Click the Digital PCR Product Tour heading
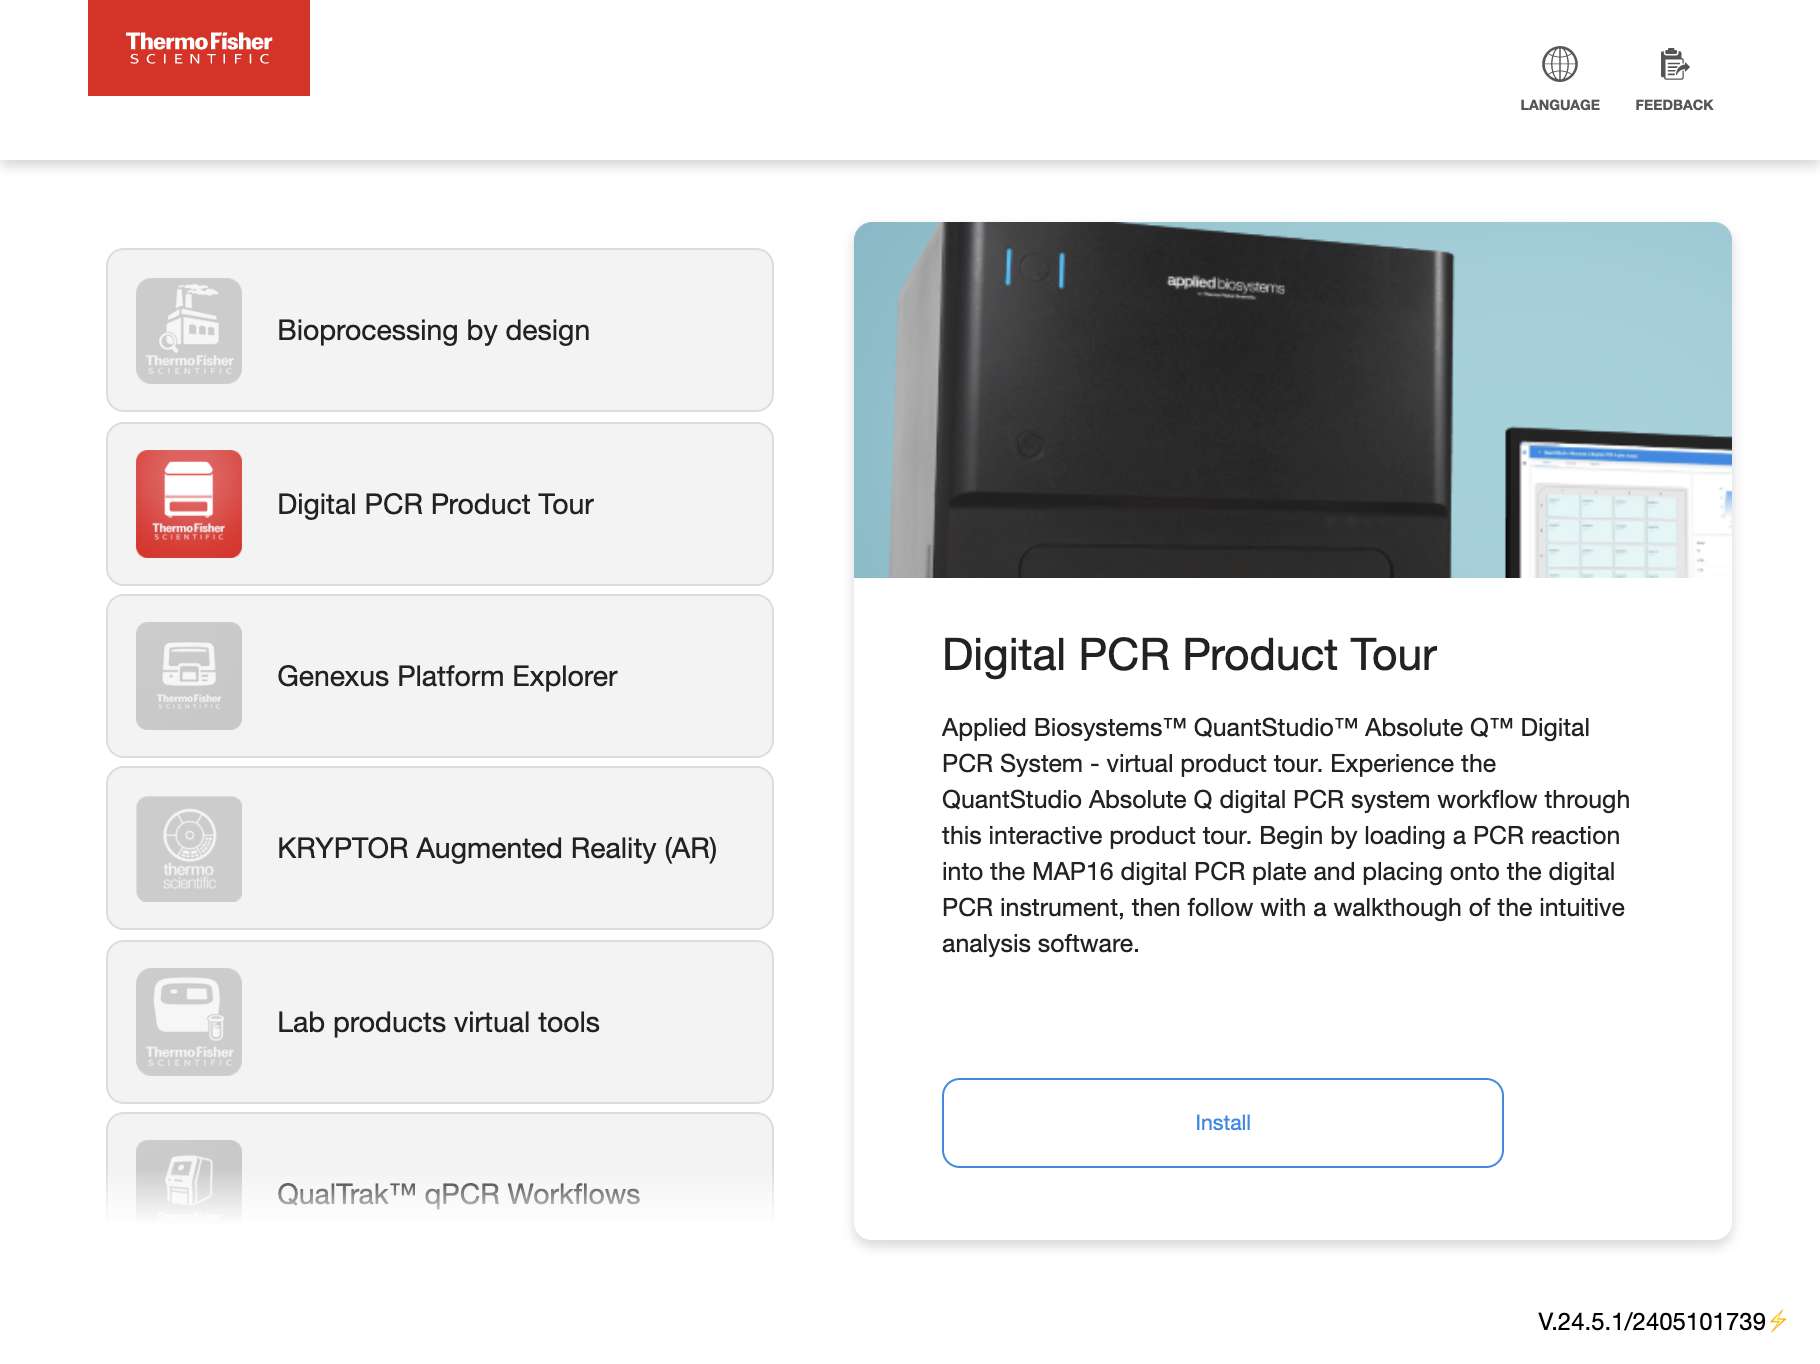This screenshot has width=1820, height=1364. pyautogui.click(x=1189, y=655)
